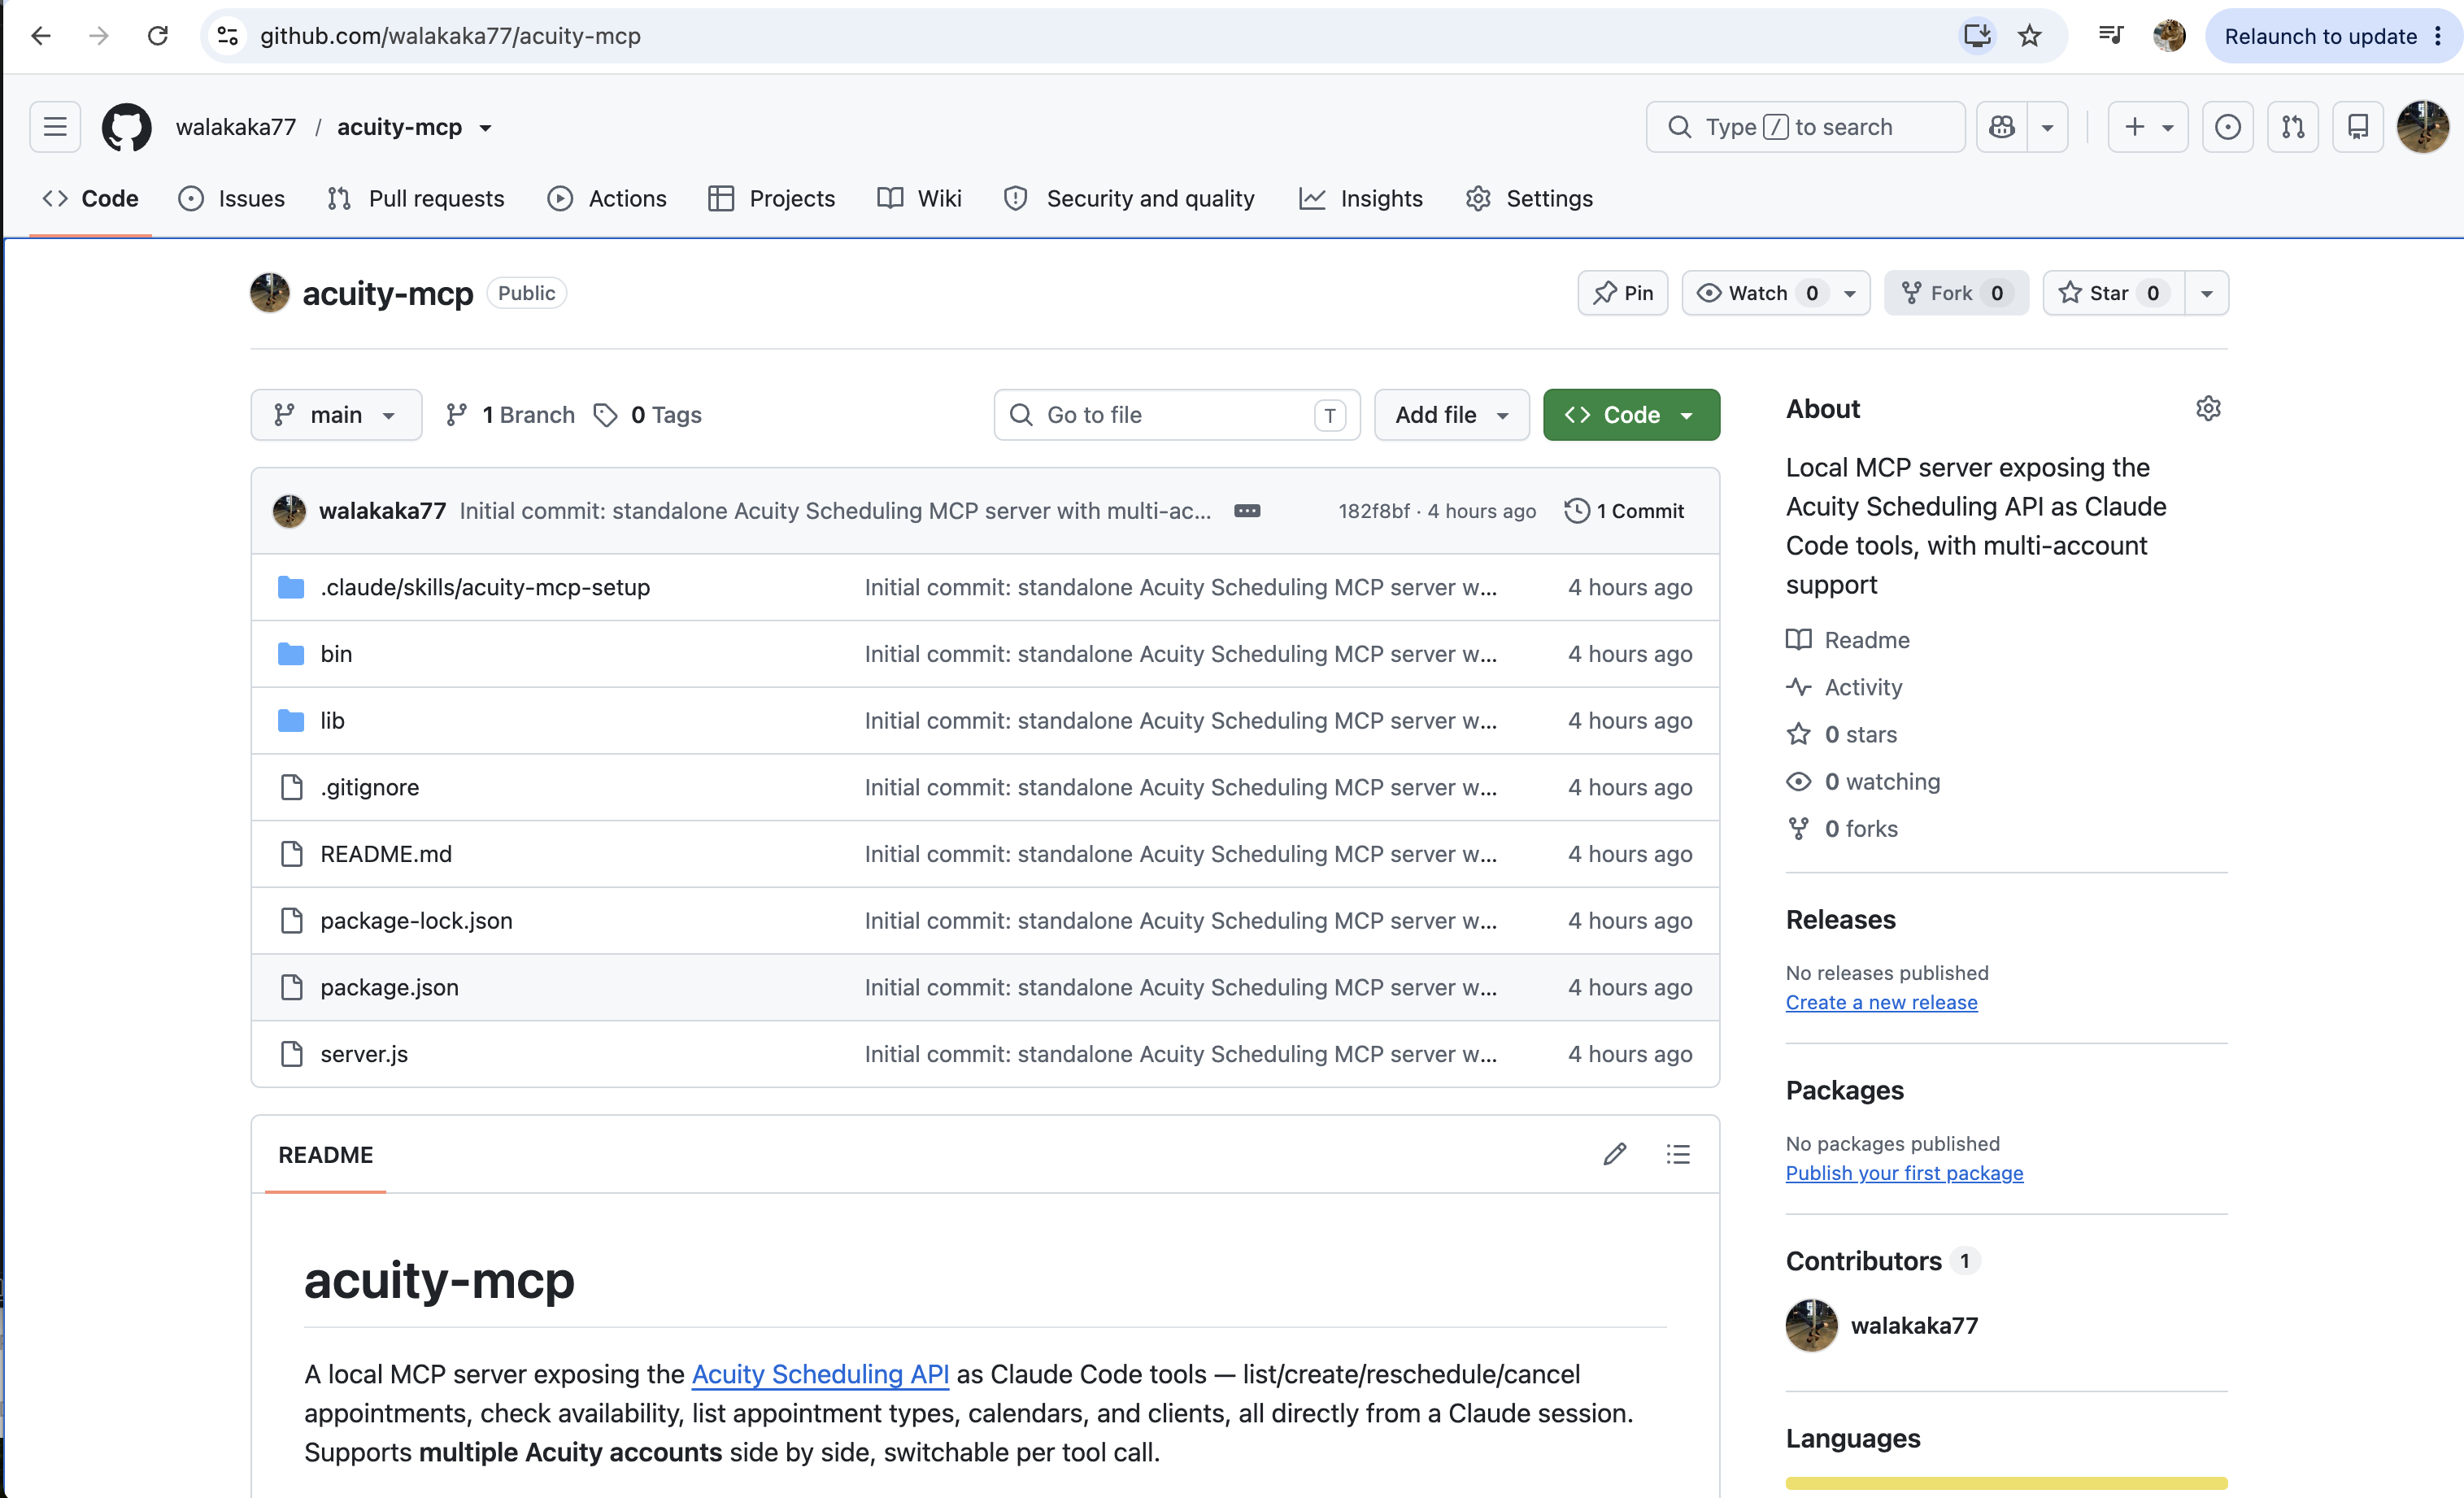The image size is (2464, 1498).
Task: Focus the Type / to search box
Action: 1805,127
